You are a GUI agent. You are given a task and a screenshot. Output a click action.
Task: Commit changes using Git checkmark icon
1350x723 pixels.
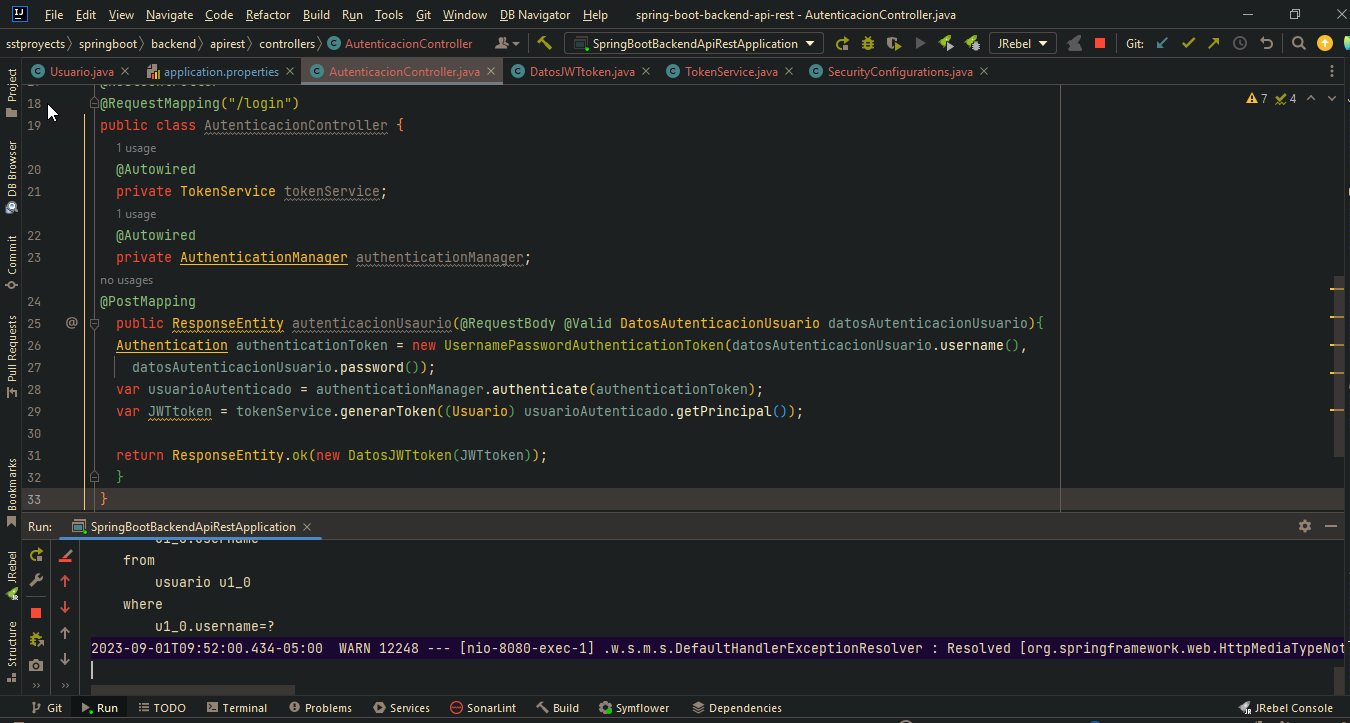click(1188, 43)
